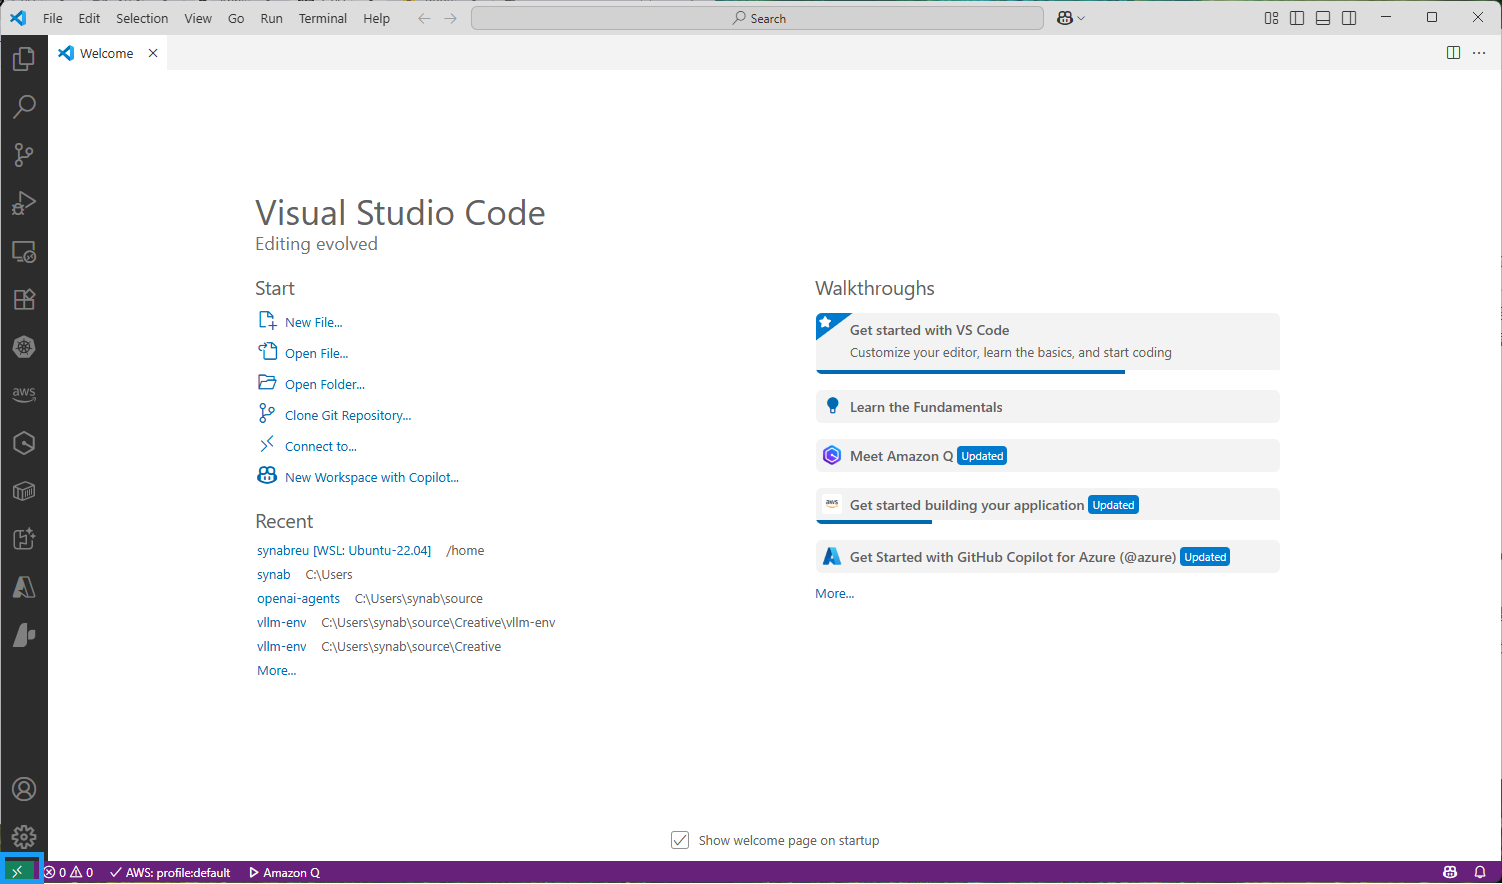
Task: Open the Customize Layout icon
Action: pyautogui.click(x=1271, y=18)
